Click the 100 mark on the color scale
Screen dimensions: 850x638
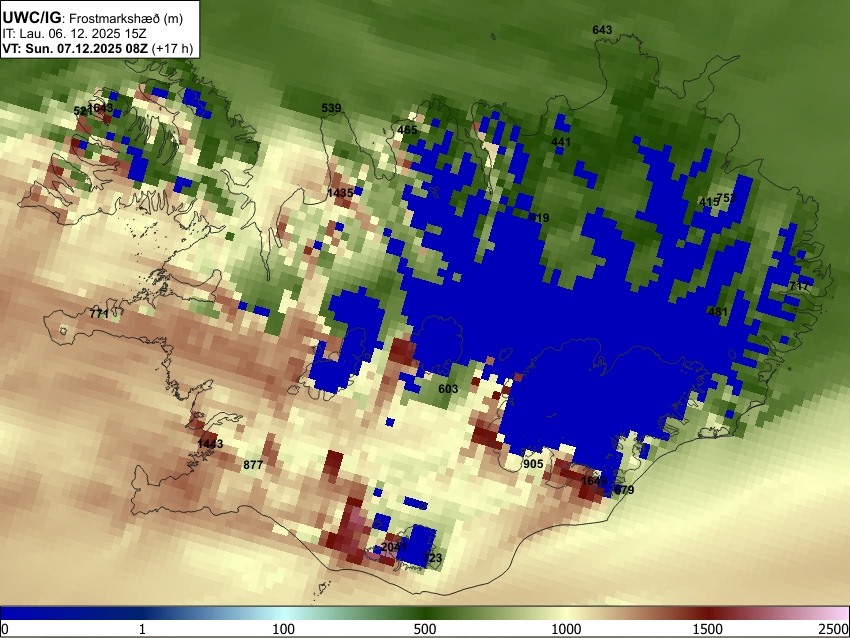pyautogui.click(x=284, y=629)
